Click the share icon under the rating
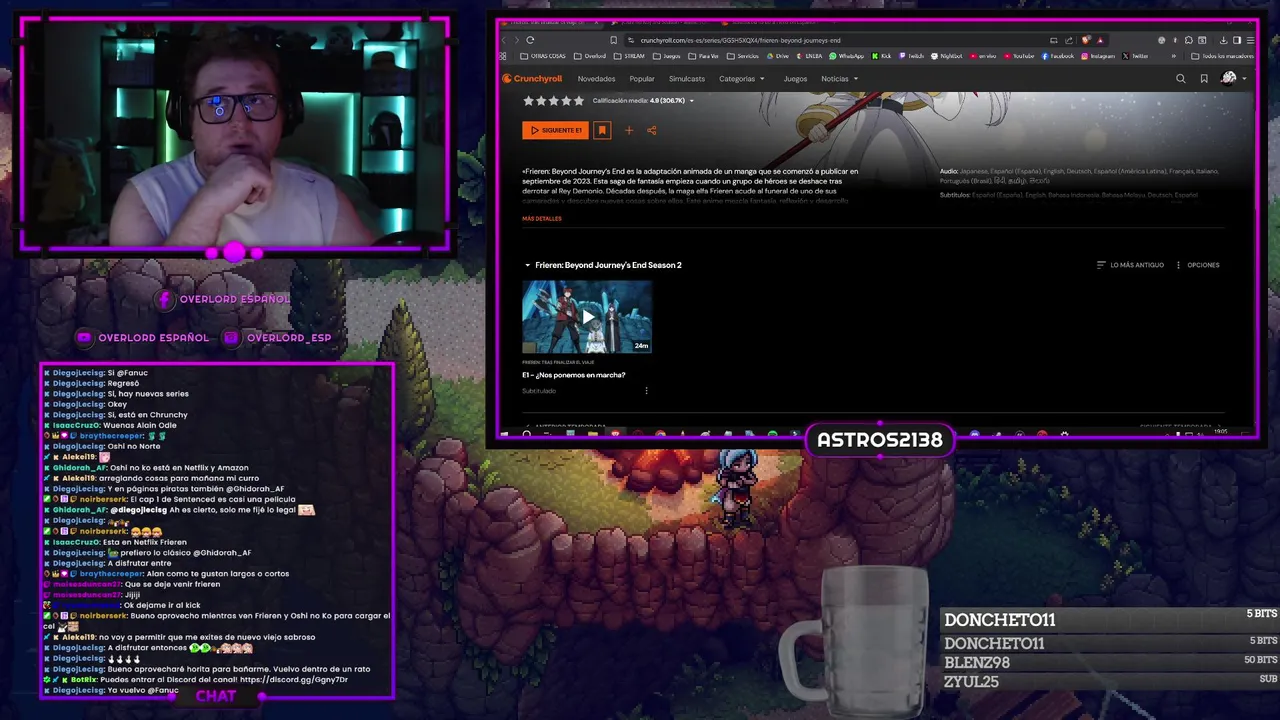This screenshot has width=1280, height=720. (x=652, y=130)
